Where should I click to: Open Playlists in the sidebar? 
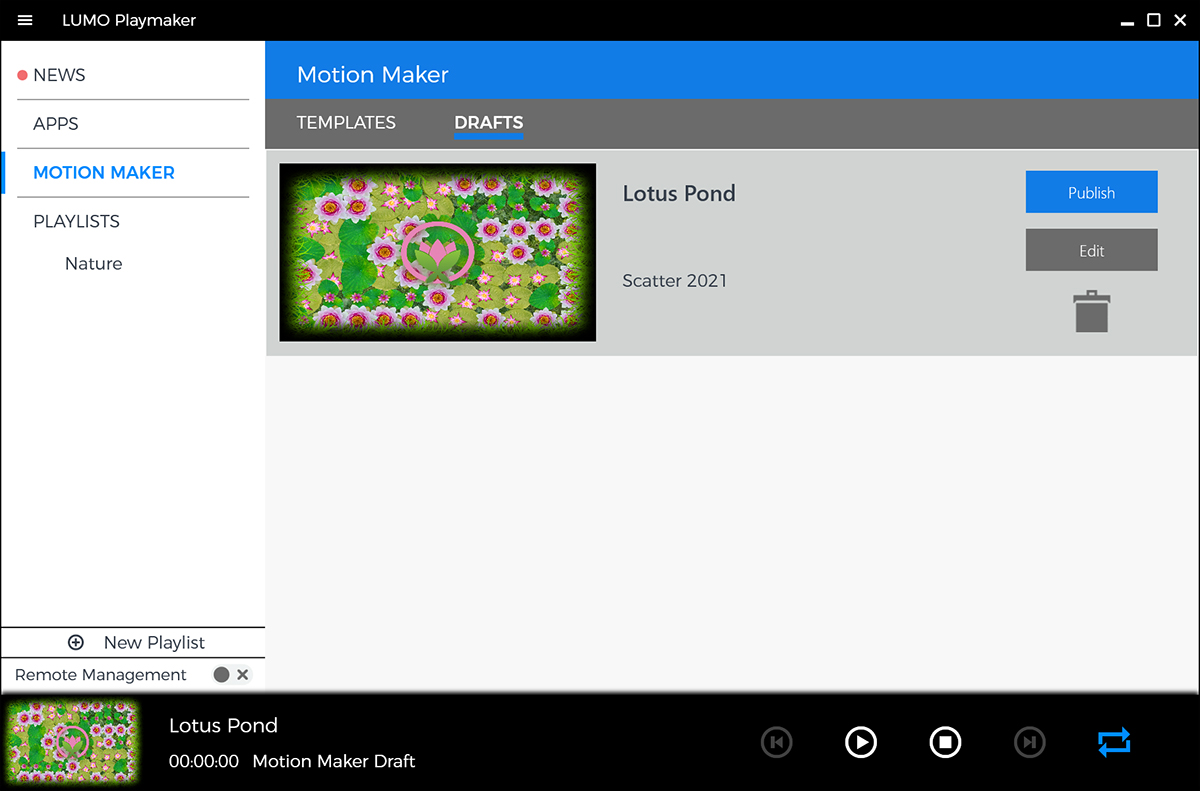pos(76,222)
